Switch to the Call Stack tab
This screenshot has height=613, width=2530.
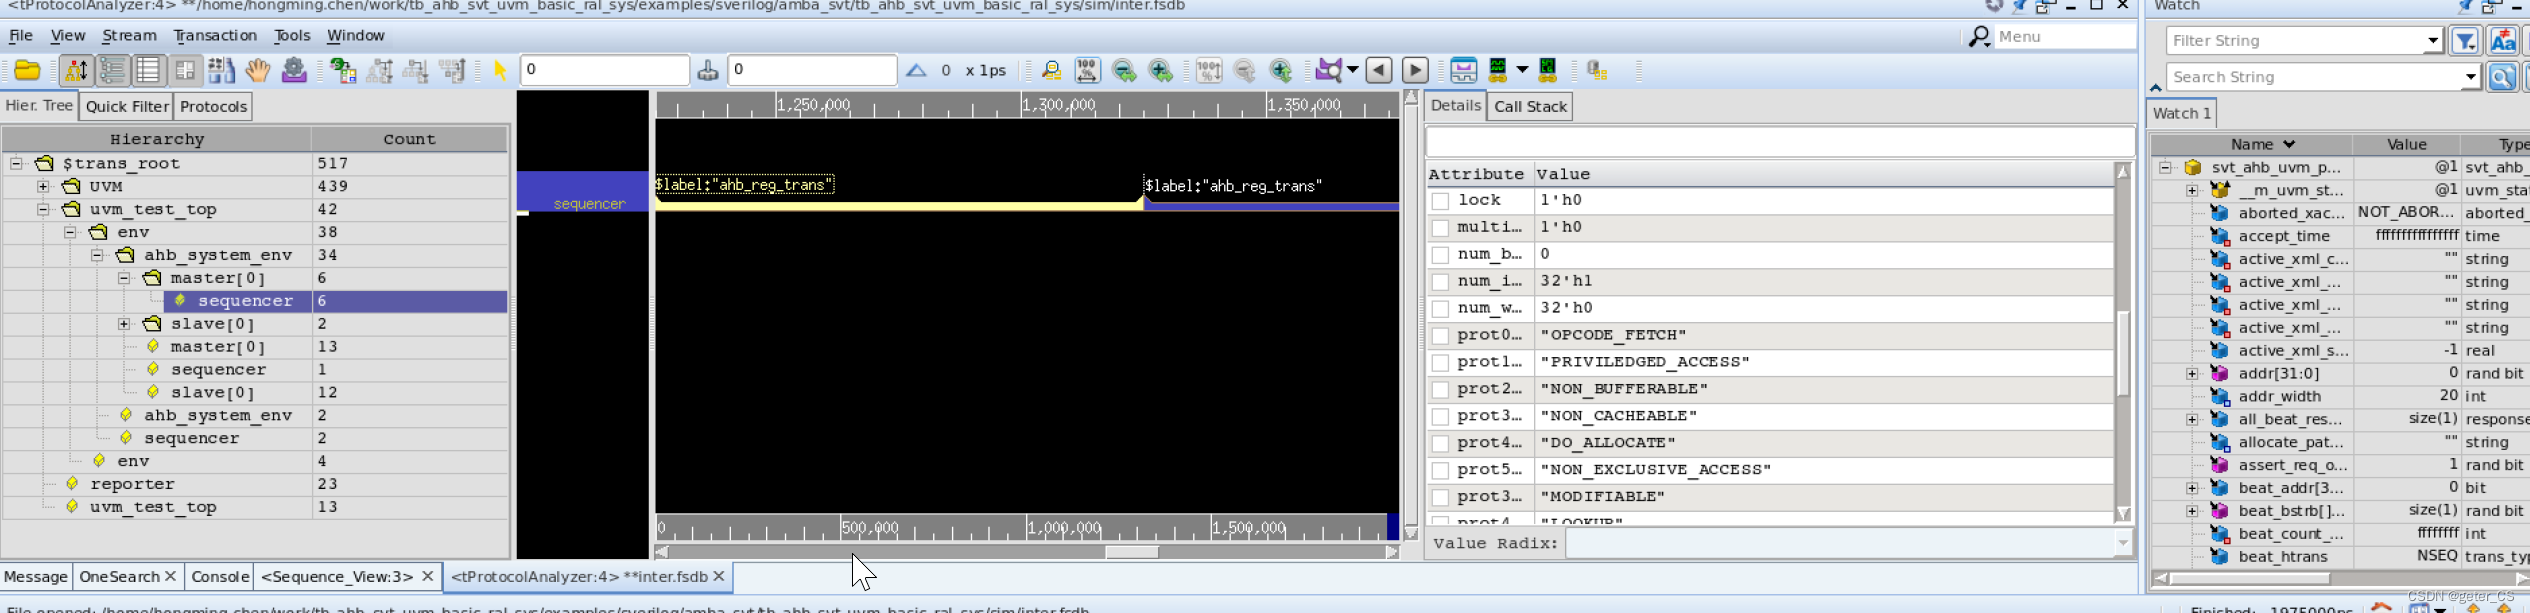(x=1530, y=106)
